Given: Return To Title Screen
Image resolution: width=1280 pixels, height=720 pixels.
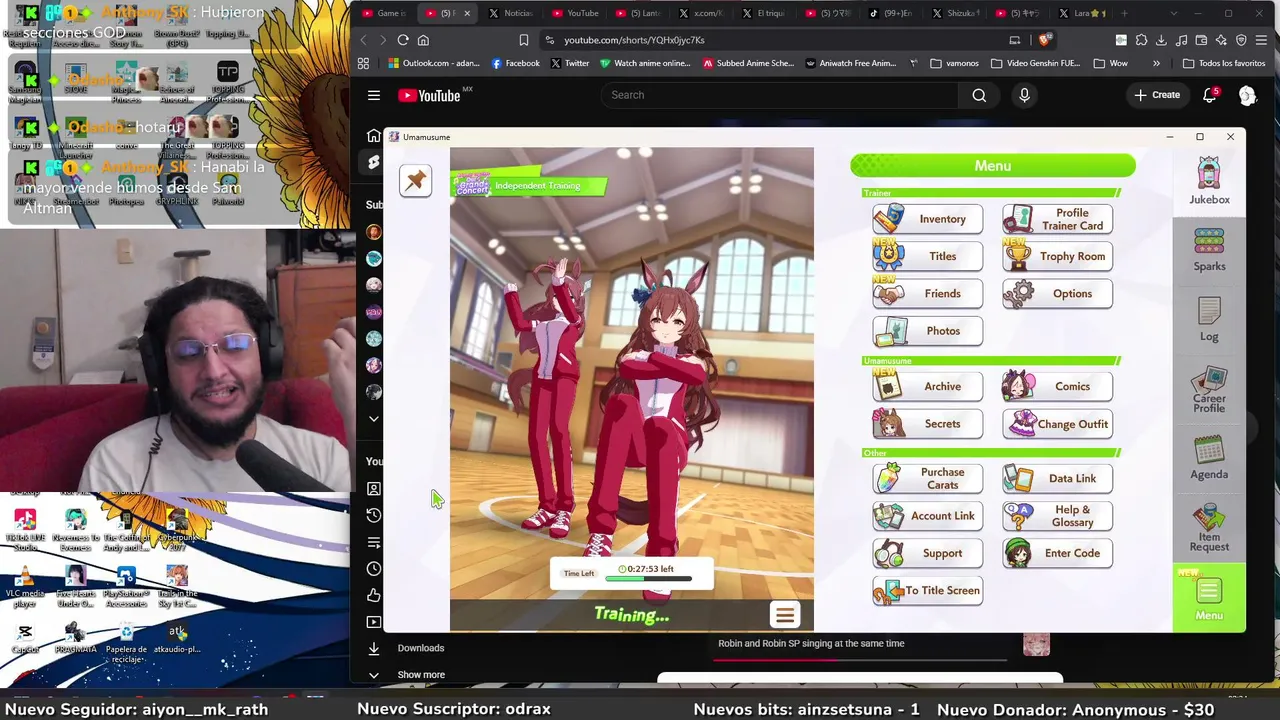Looking at the screenshot, I should pos(927,591).
